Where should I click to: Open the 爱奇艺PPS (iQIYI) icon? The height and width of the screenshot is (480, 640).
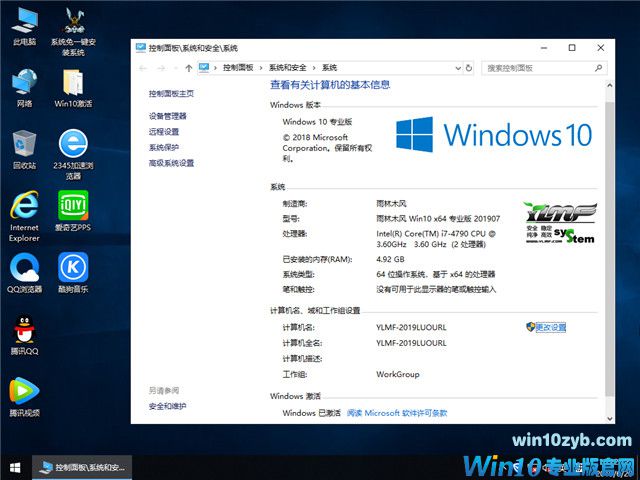[x=73, y=211]
